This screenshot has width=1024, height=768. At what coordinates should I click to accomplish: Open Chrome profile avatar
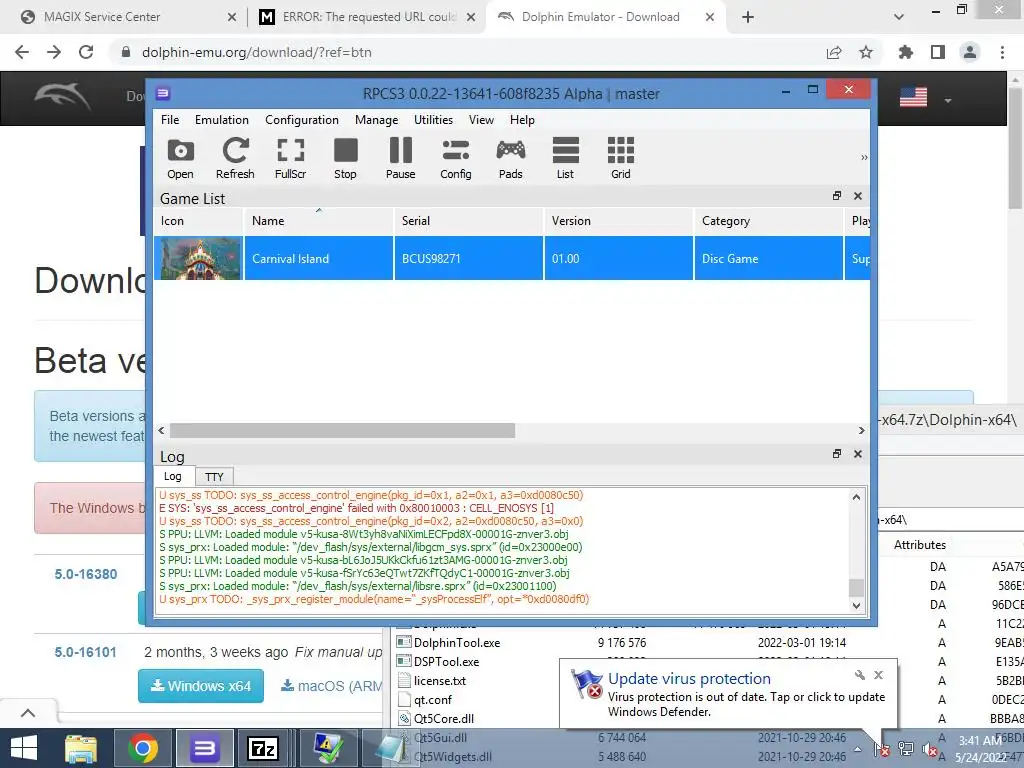[970, 52]
